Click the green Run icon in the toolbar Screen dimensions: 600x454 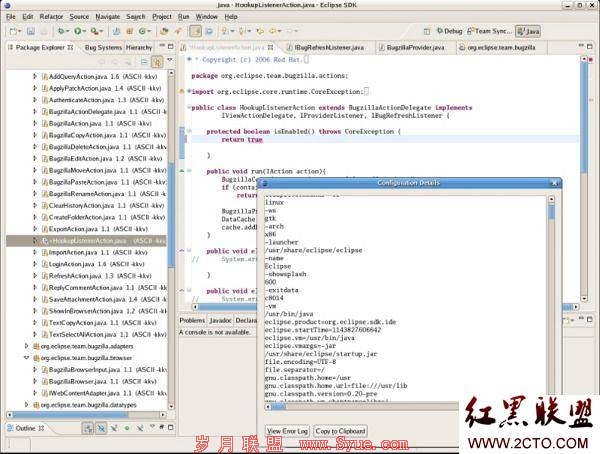point(77,31)
